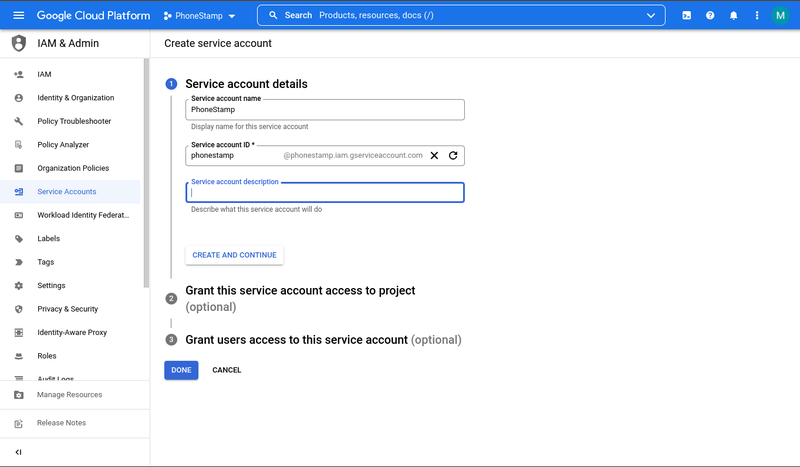Click CREATE AND CONTINUE button
Image resolution: width=800 pixels, height=467 pixels.
click(x=234, y=255)
